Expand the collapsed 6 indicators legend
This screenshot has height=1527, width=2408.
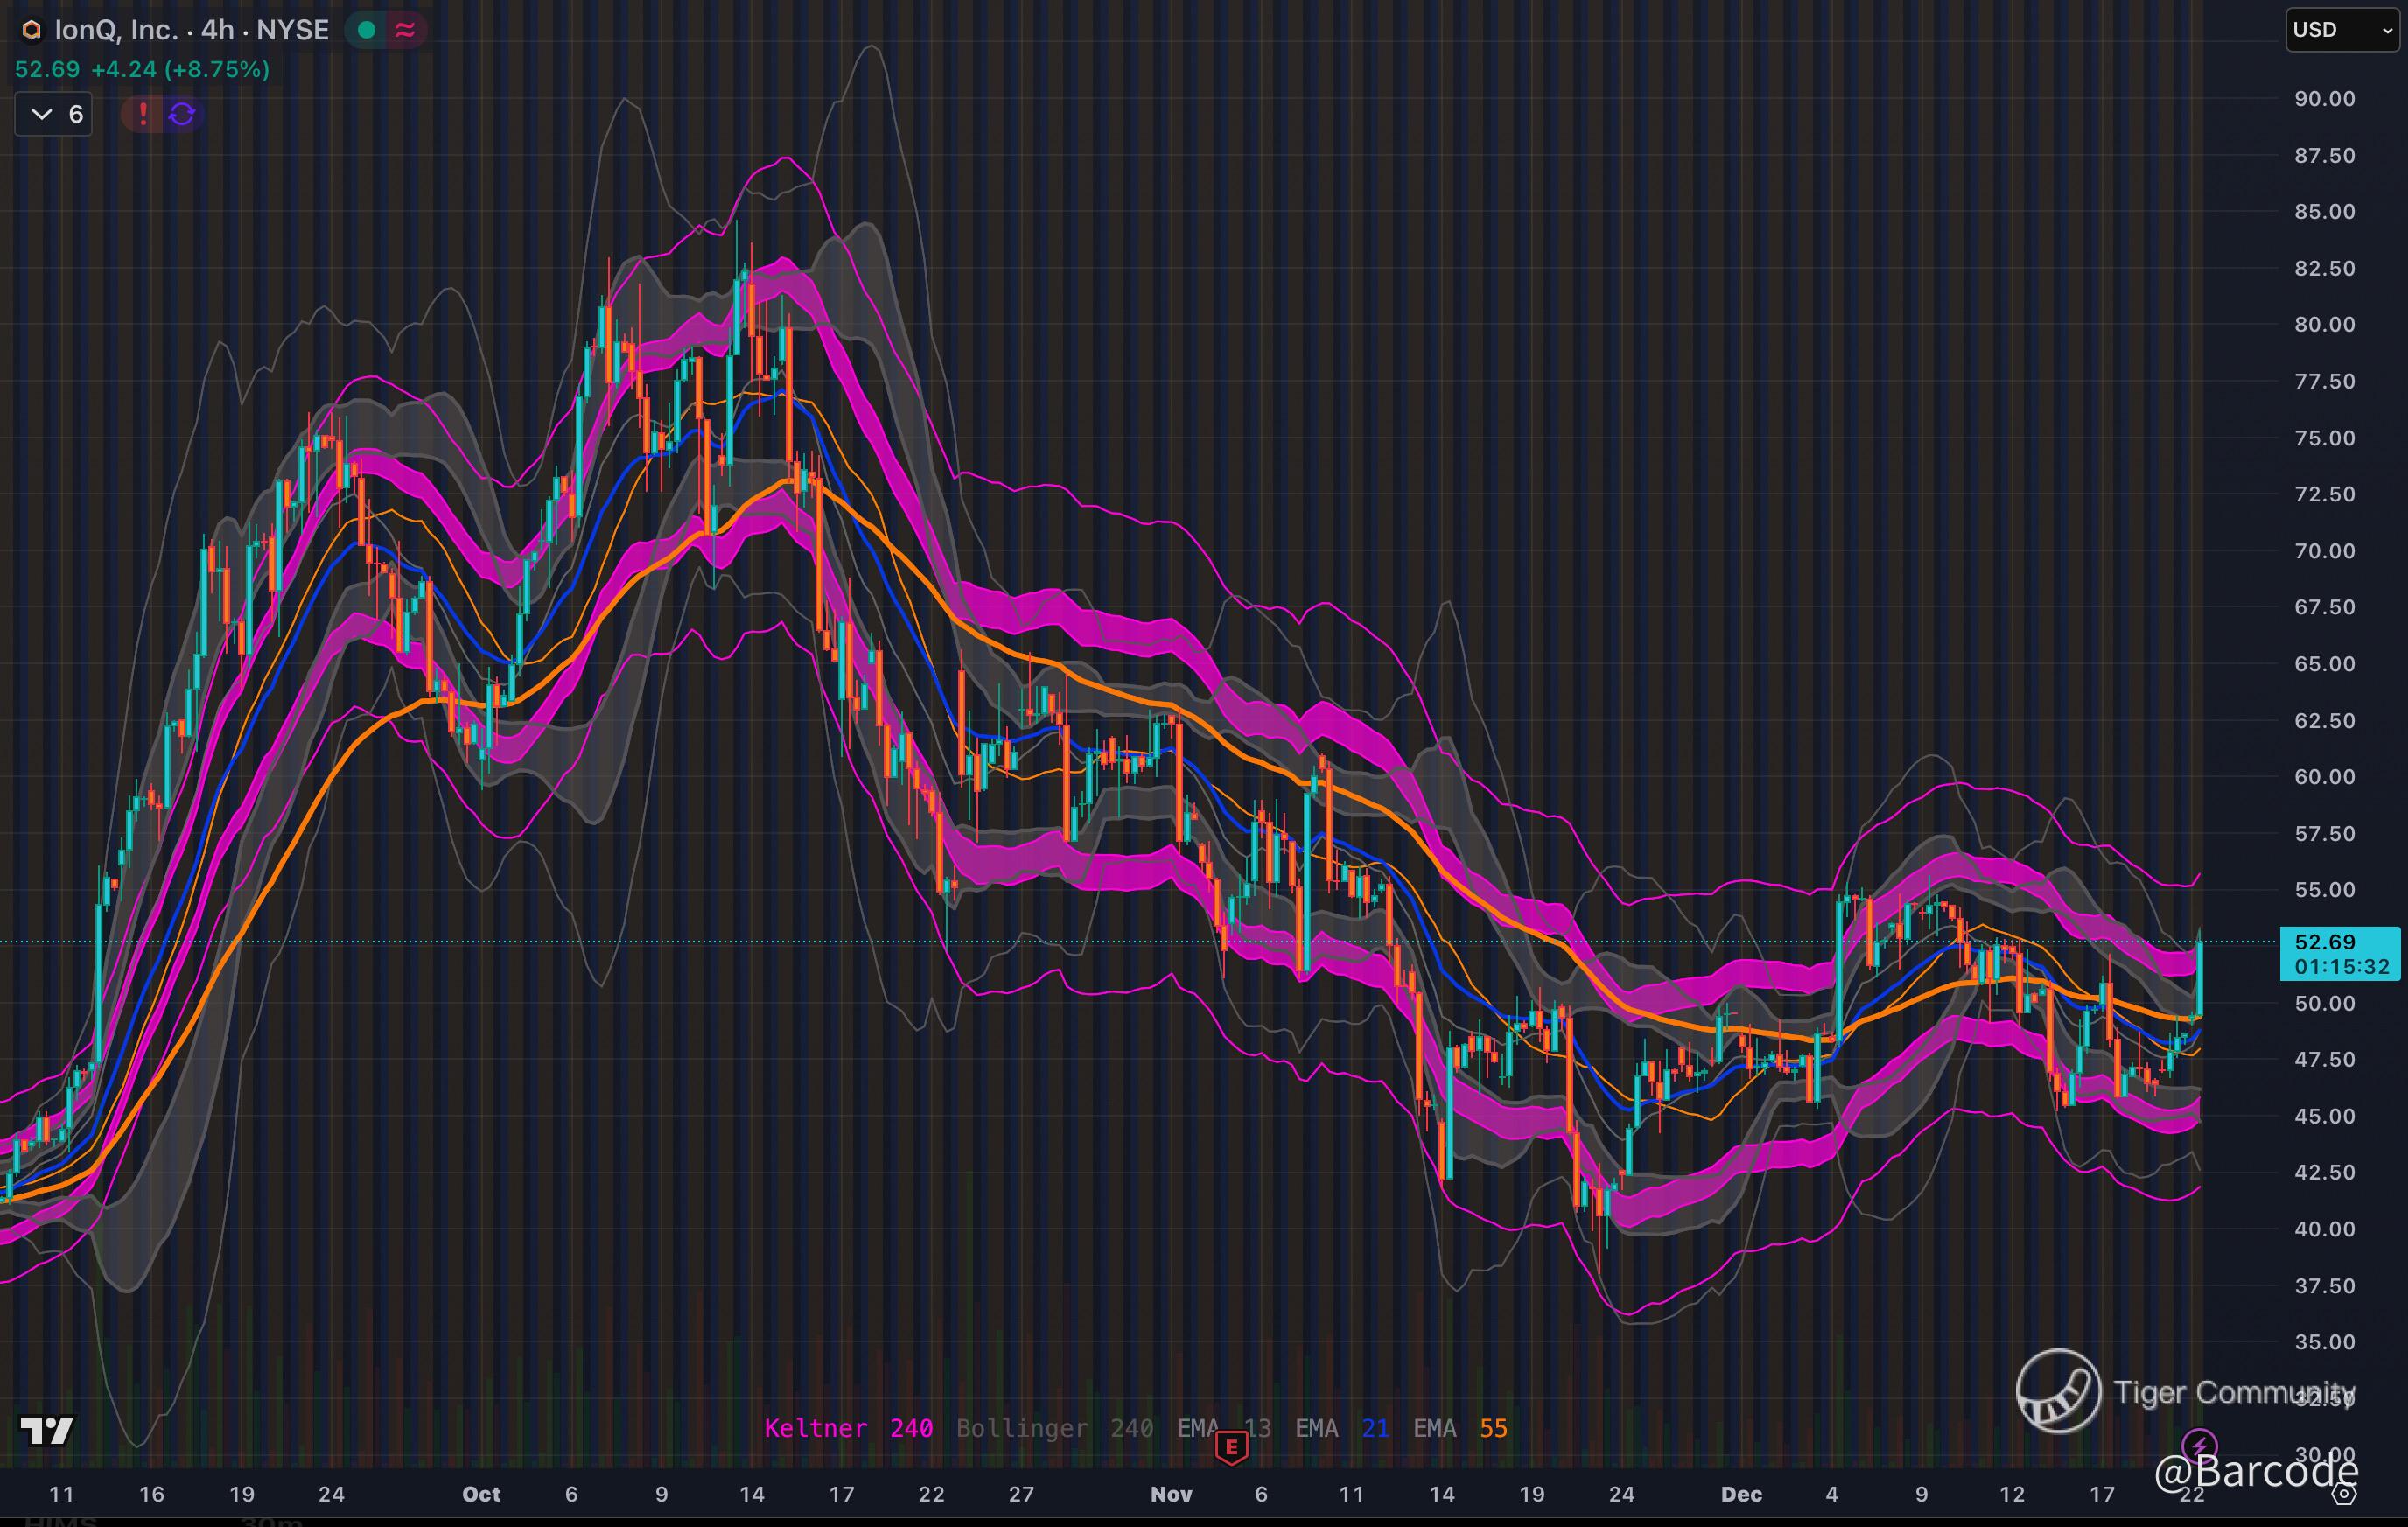point(54,114)
